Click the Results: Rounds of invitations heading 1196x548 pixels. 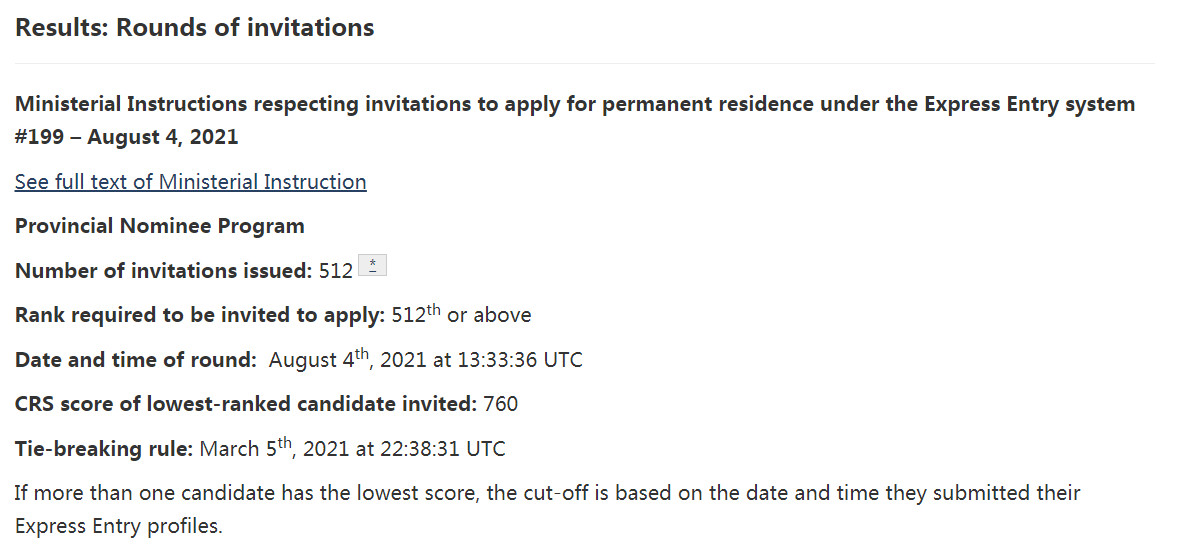[x=194, y=28]
